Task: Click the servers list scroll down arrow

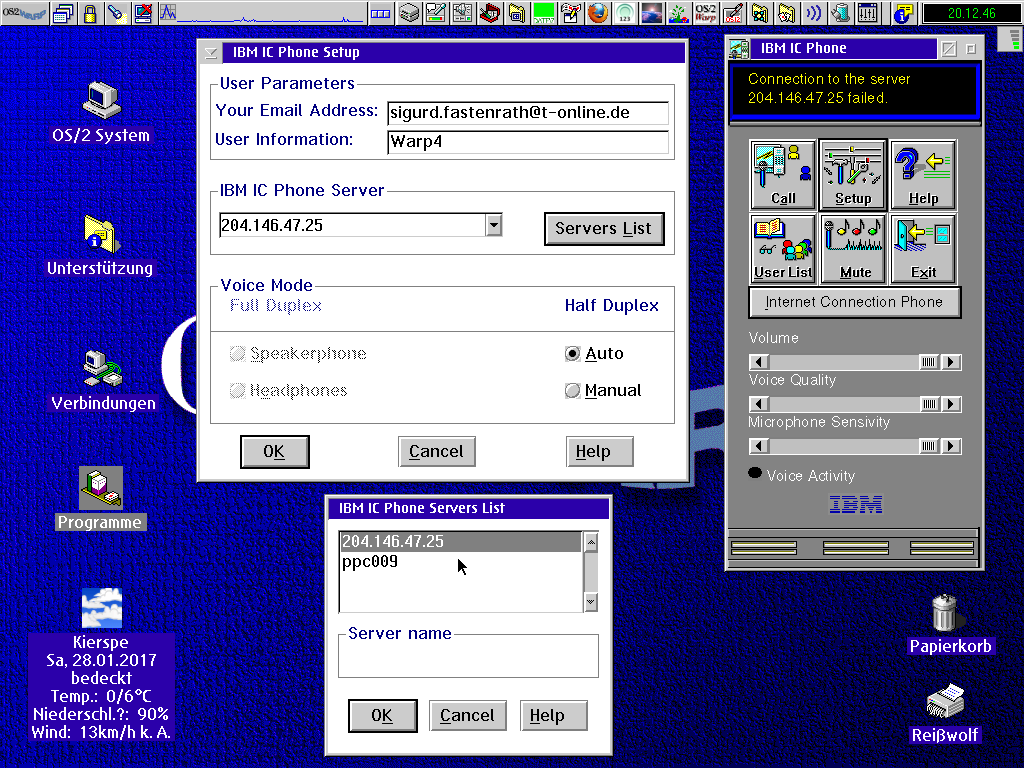Action: click(x=590, y=602)
